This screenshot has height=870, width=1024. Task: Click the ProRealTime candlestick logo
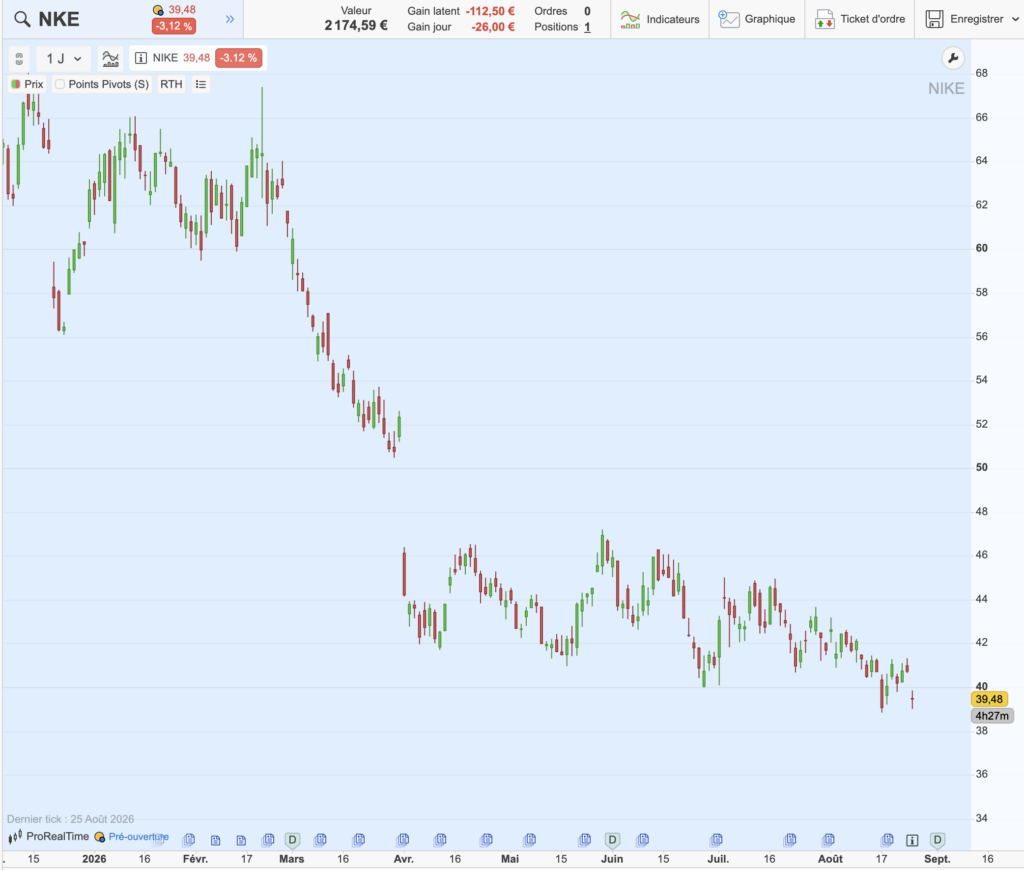15,837
